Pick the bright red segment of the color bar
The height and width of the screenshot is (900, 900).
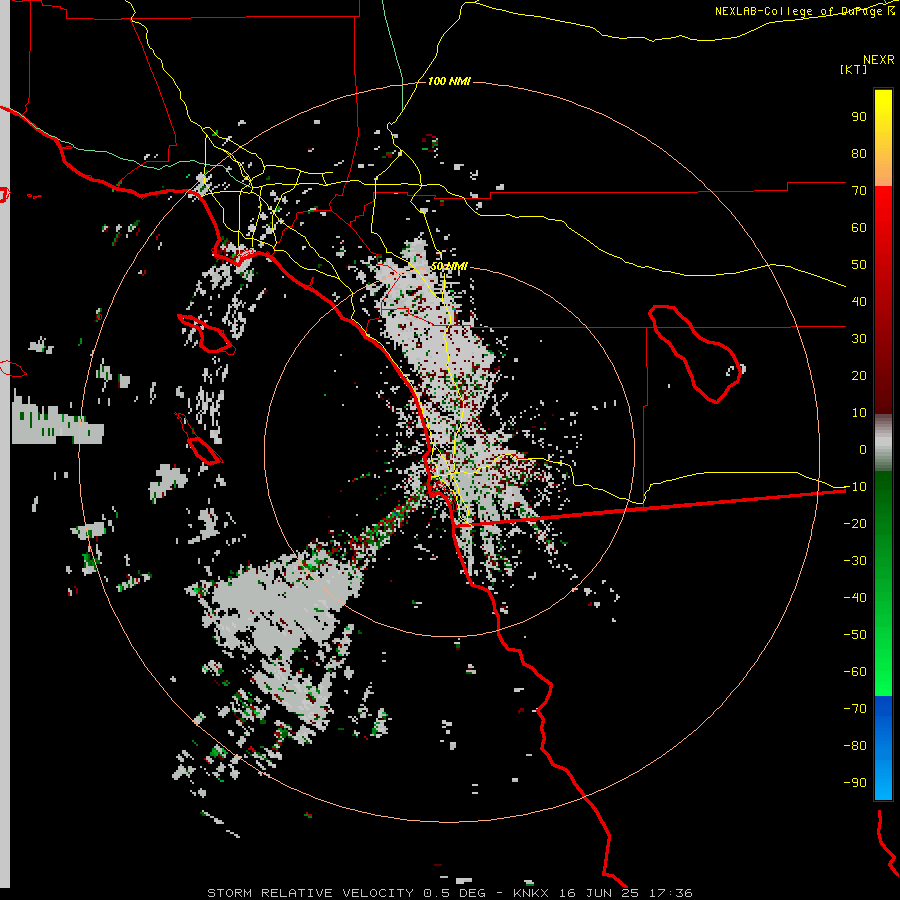pos(883,218)
